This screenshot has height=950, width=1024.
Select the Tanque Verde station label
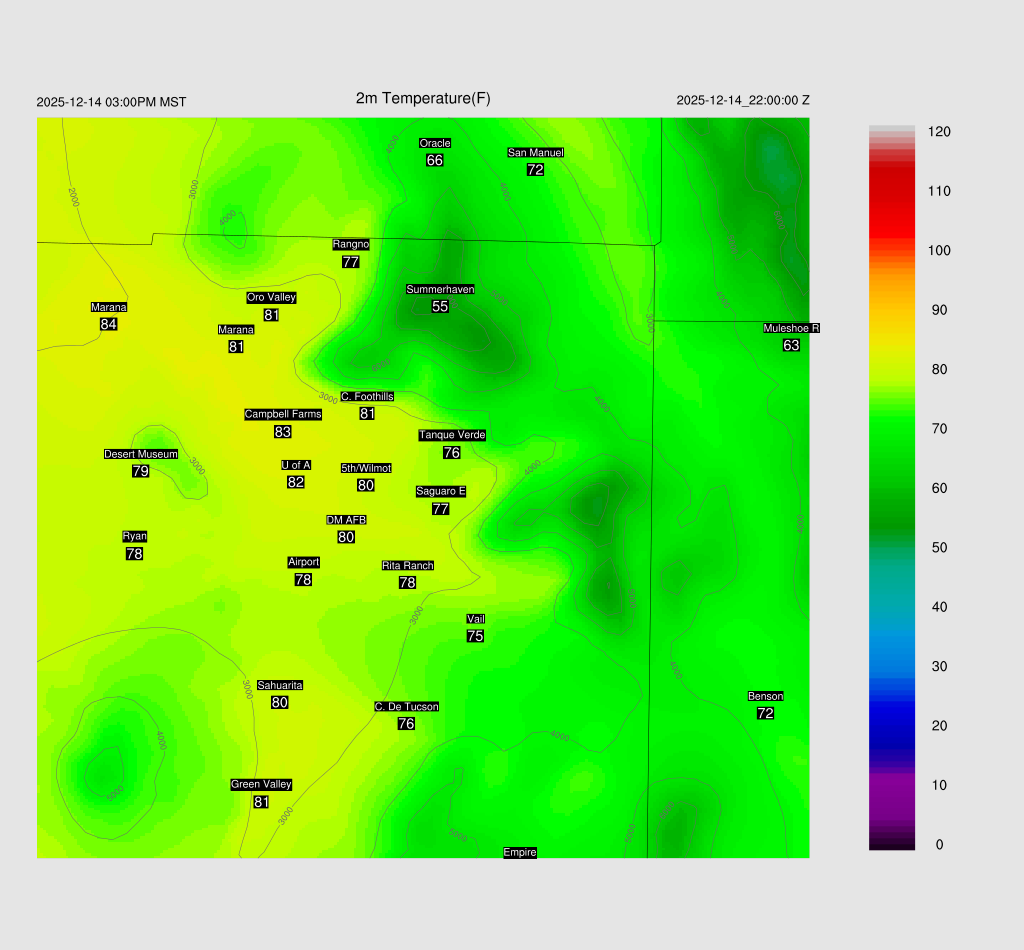451,435
